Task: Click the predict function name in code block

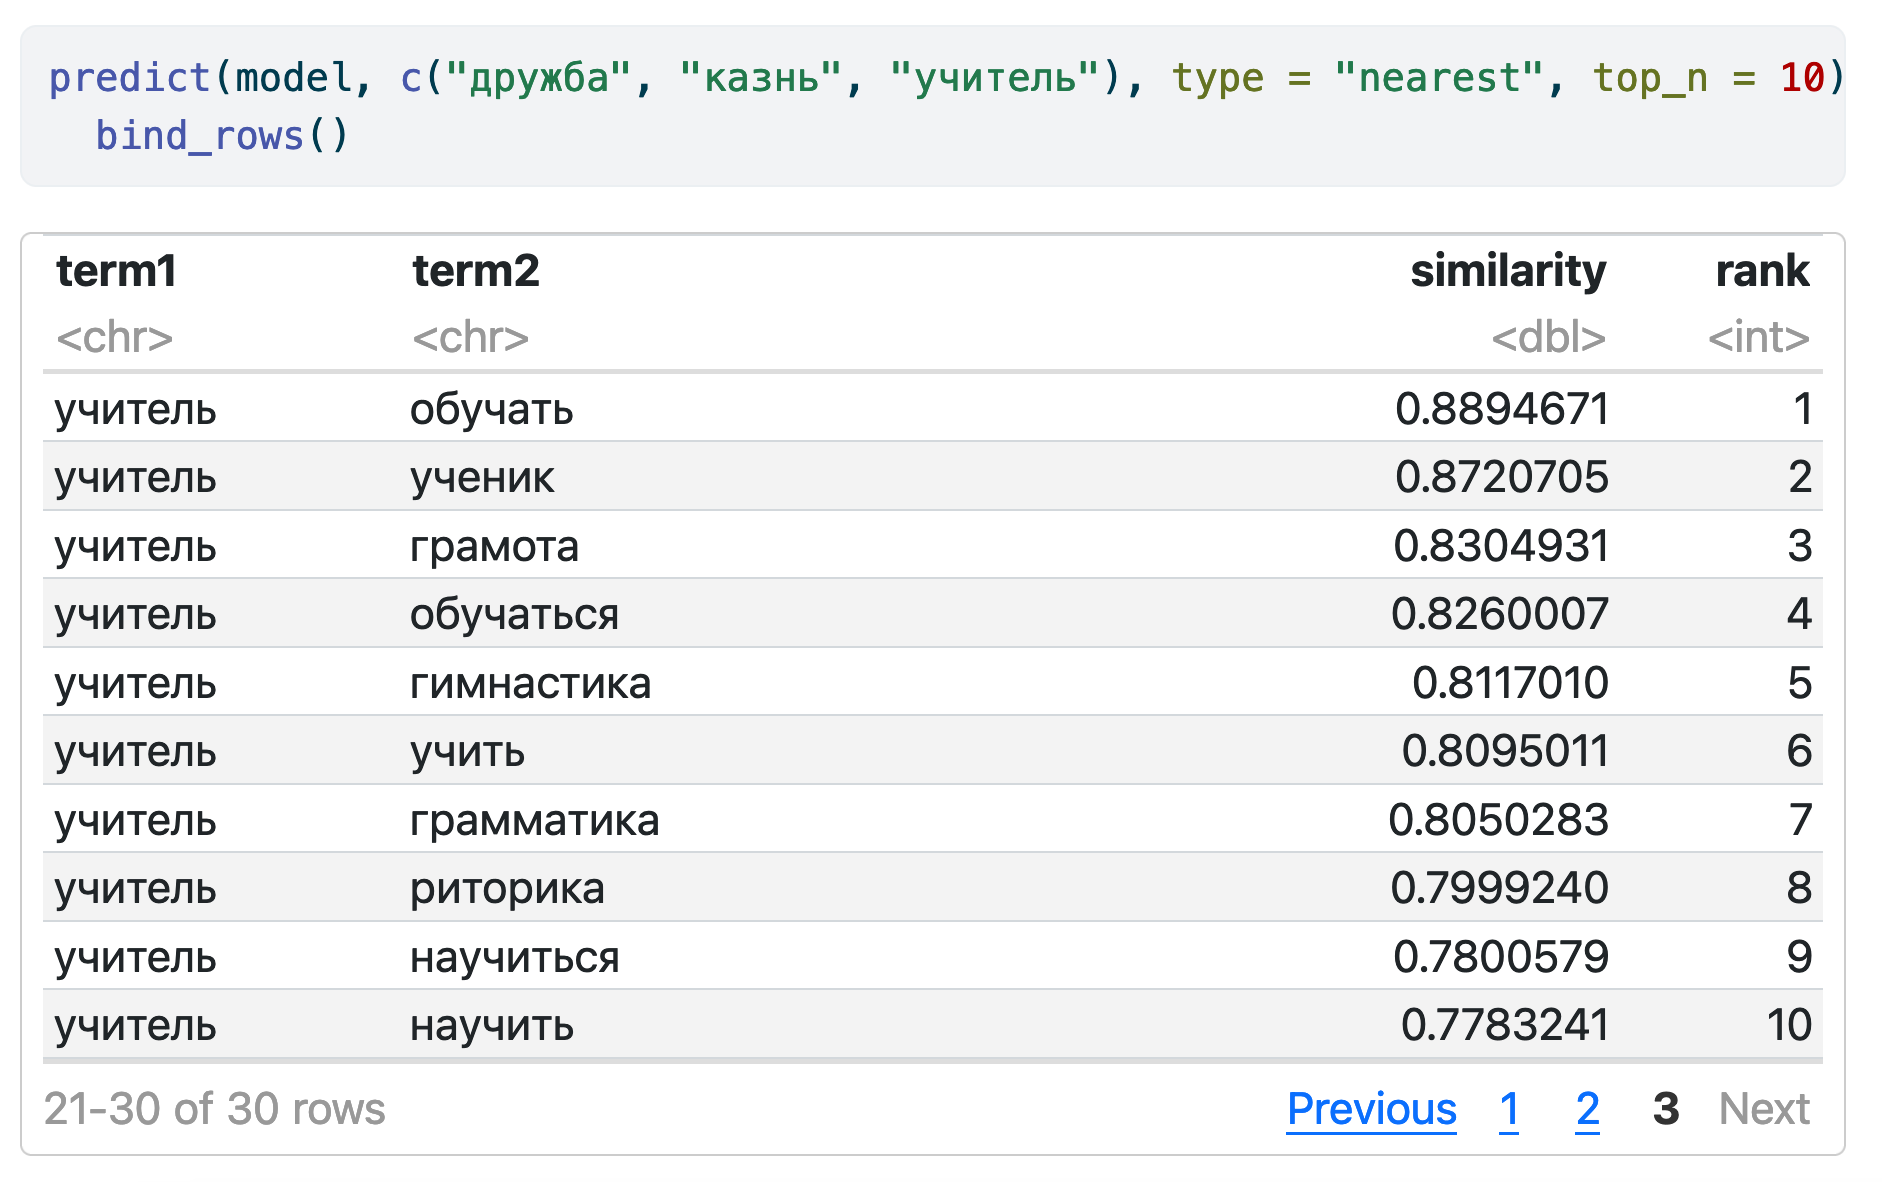Action: coord(129,77)
